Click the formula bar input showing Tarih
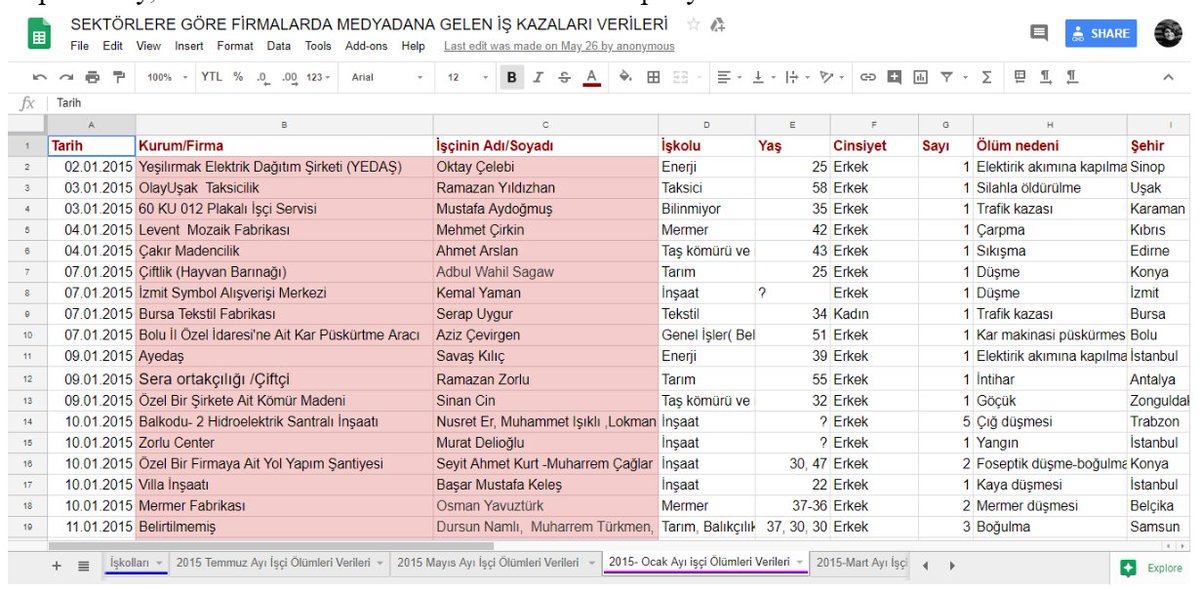 (620, 102)
